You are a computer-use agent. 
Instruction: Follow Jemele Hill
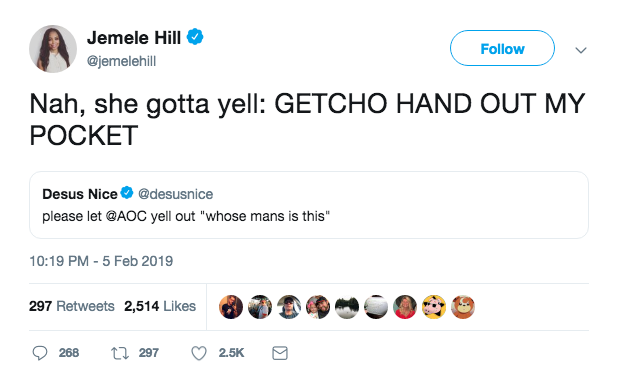point(502,48)
